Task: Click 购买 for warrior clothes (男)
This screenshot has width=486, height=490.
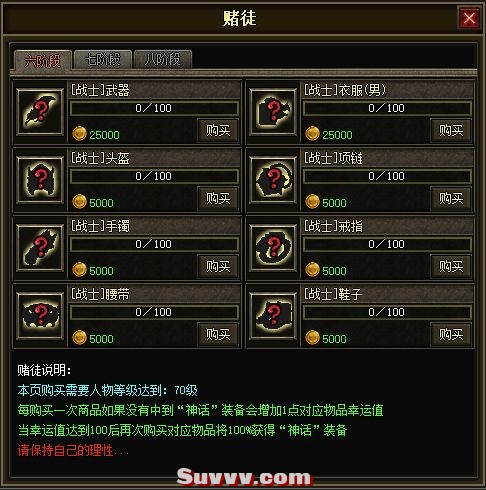Action: point(451,130)
